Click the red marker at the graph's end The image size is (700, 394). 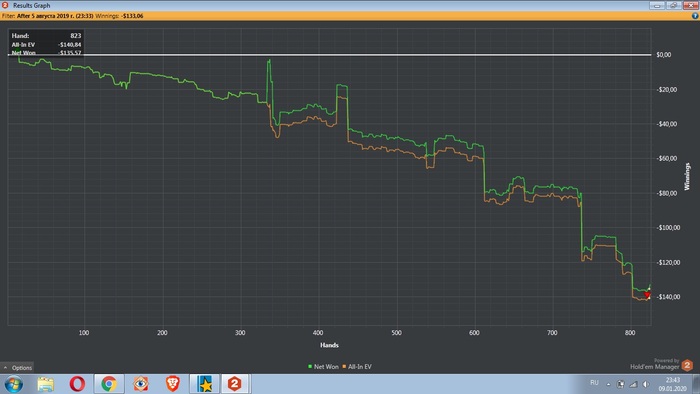(x=647, y=295)
